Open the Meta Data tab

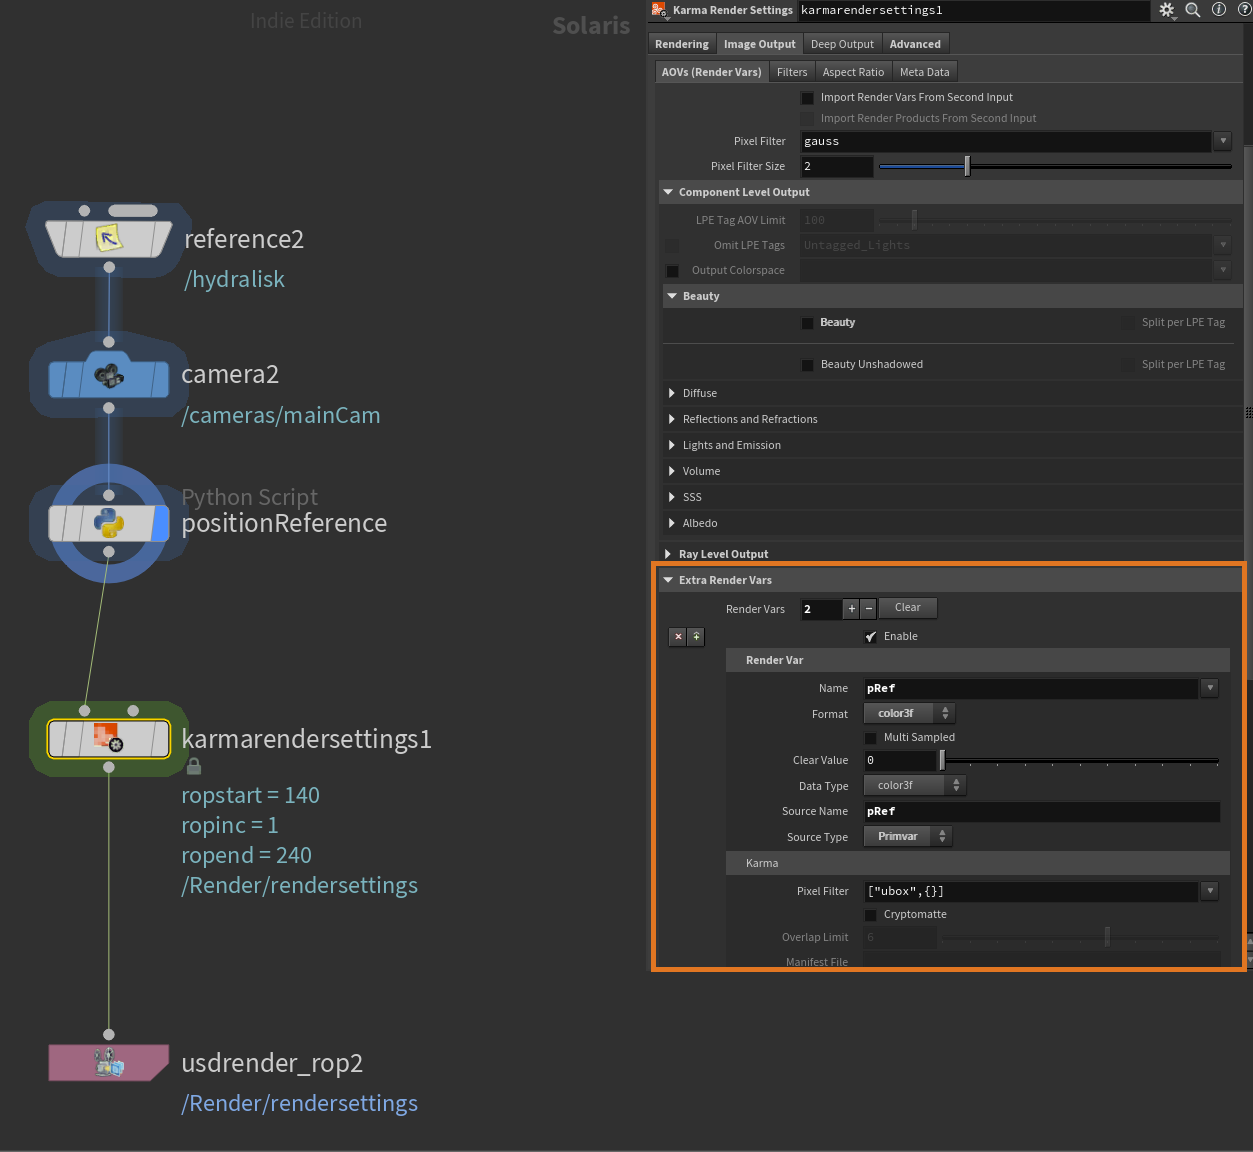pyautogui.click(x=924, y=71)
